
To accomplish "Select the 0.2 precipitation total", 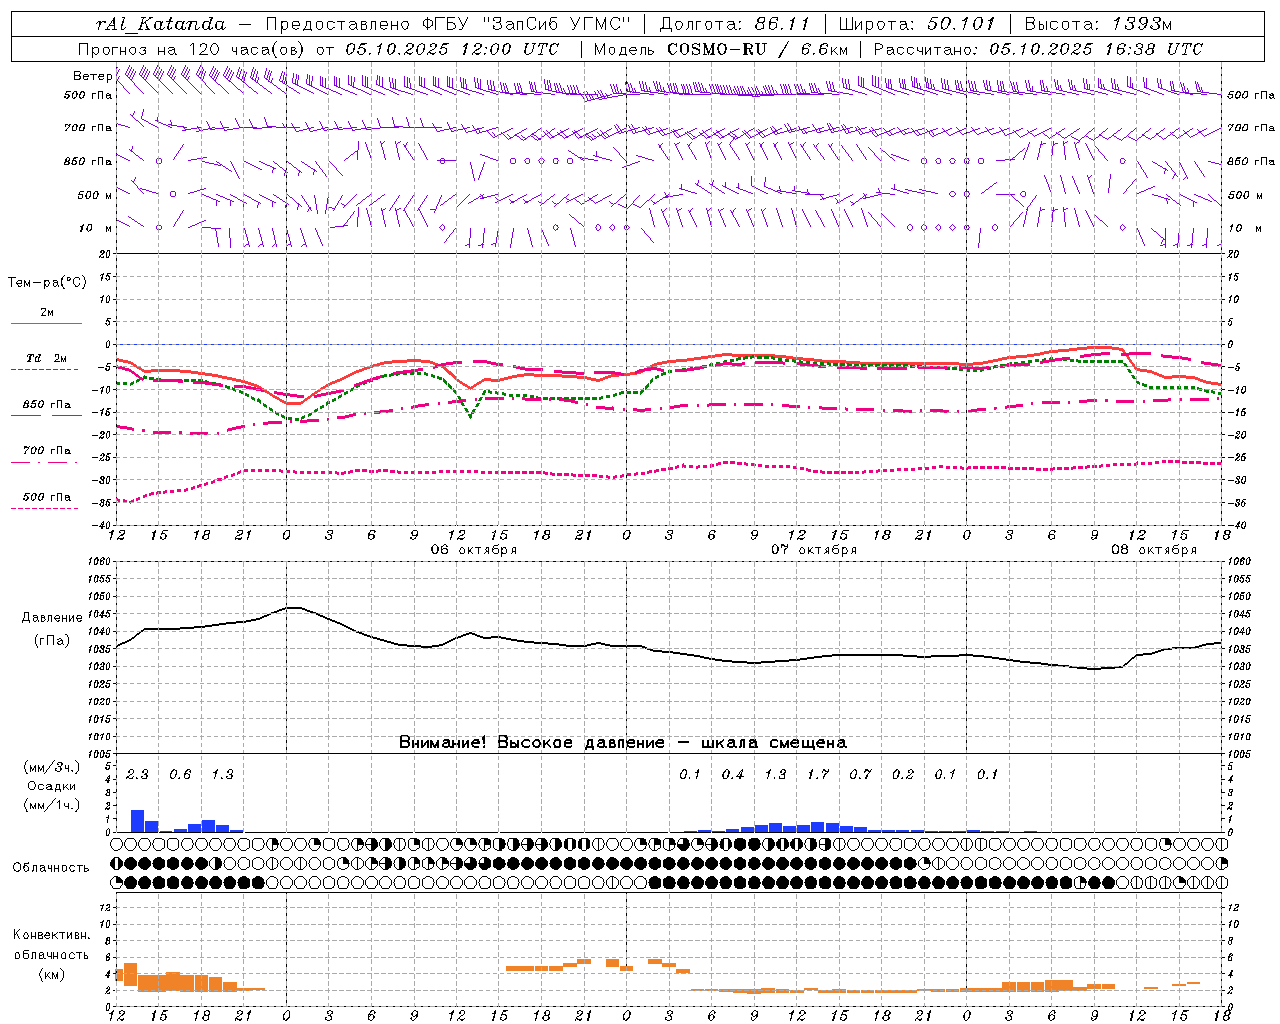I will tap(903, 775).
